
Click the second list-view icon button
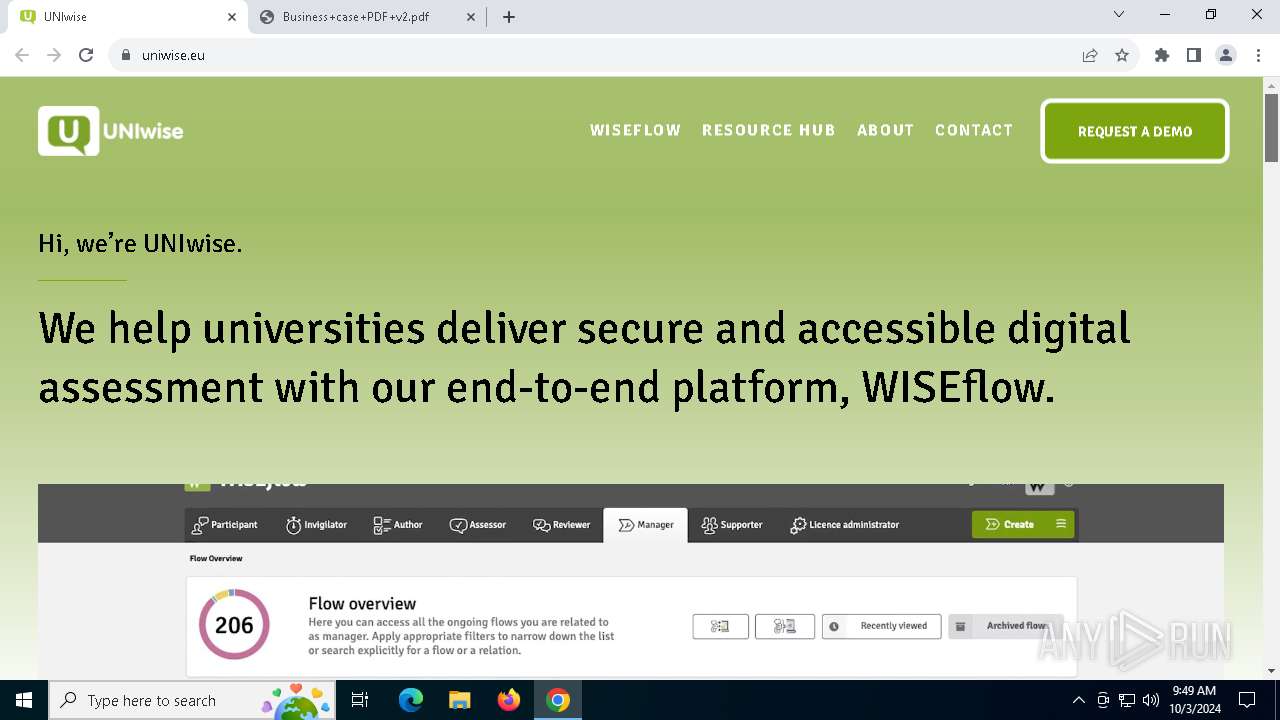pyautogui.click(x=785, y=626)
